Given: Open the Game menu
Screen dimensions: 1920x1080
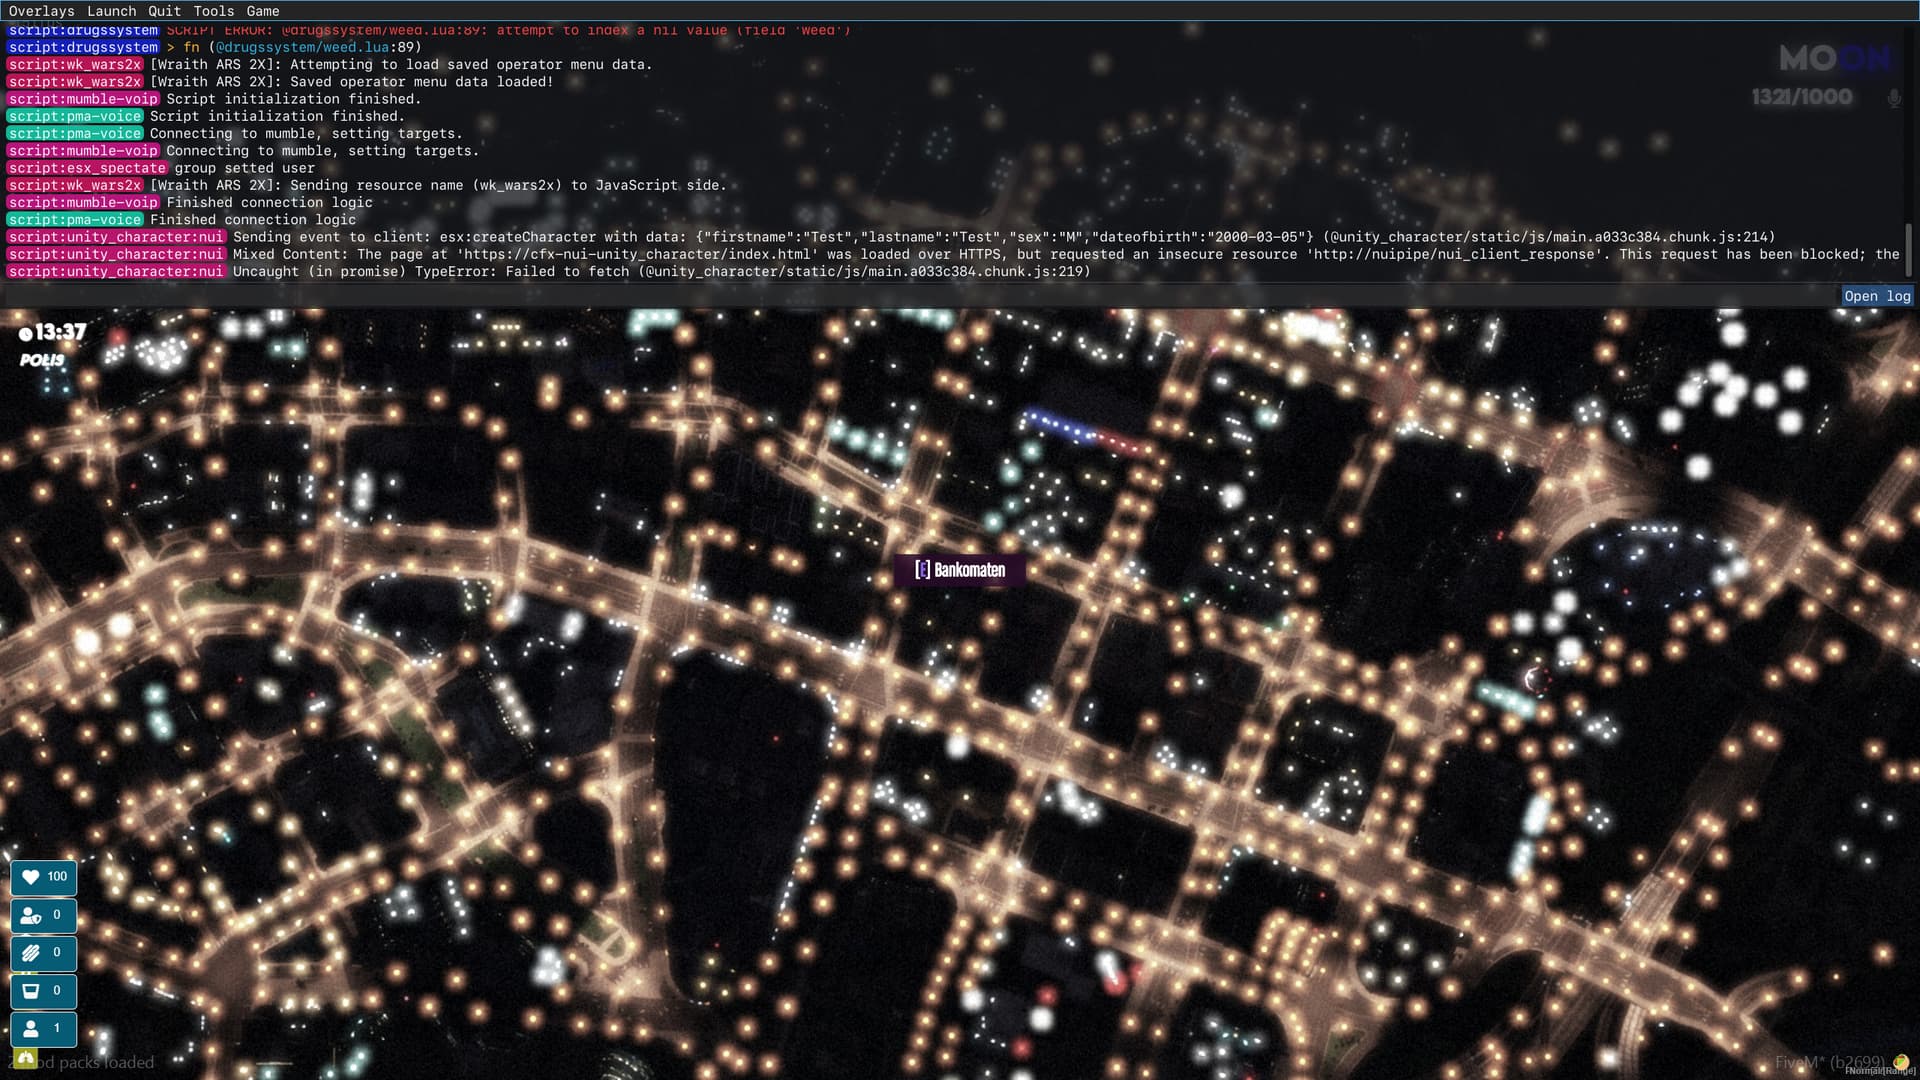Looking at the screenshot, I should tap(262, 11).
